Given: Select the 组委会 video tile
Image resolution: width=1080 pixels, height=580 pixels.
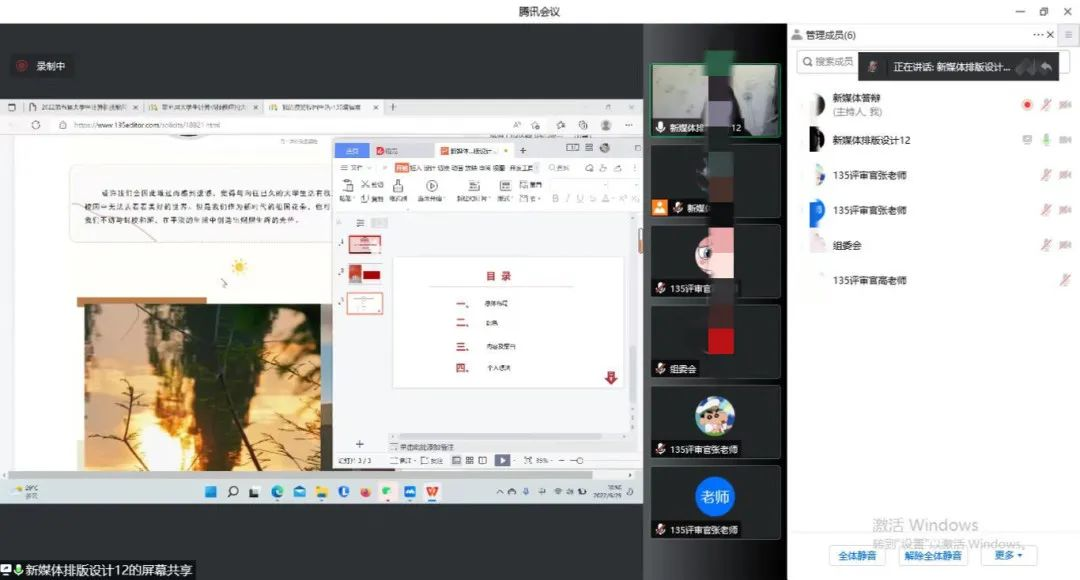Looking at the screenshot, I should point(715,342).
